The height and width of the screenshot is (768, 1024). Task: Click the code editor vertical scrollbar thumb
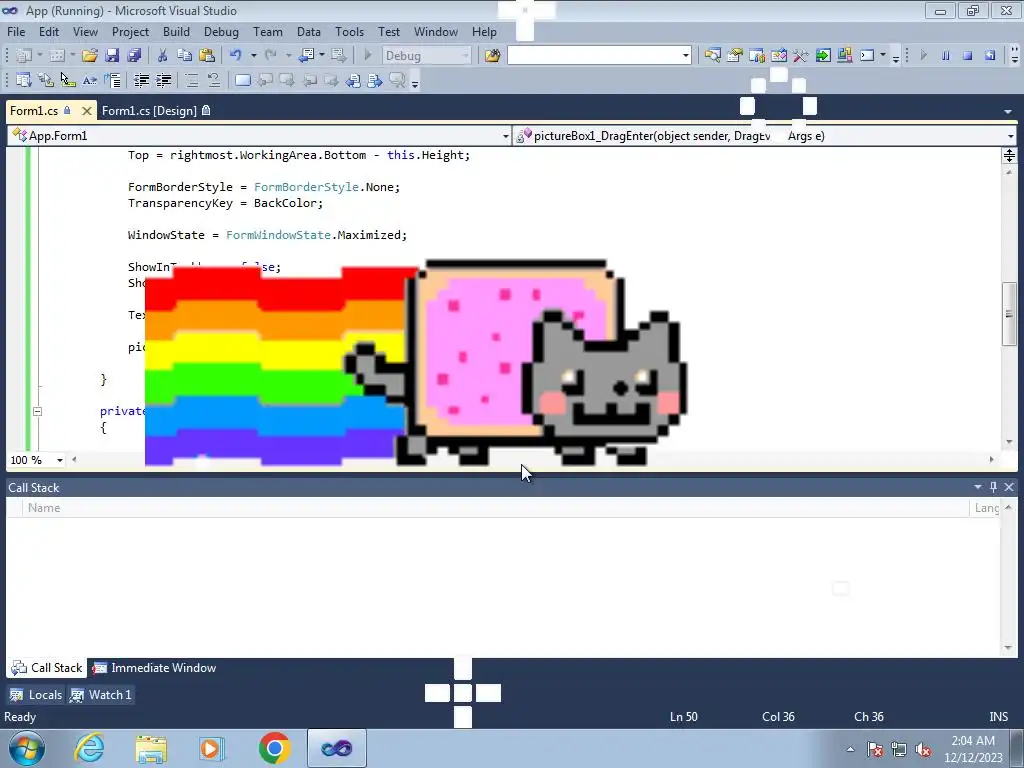pyautogui.click(x=1009, y=313)
